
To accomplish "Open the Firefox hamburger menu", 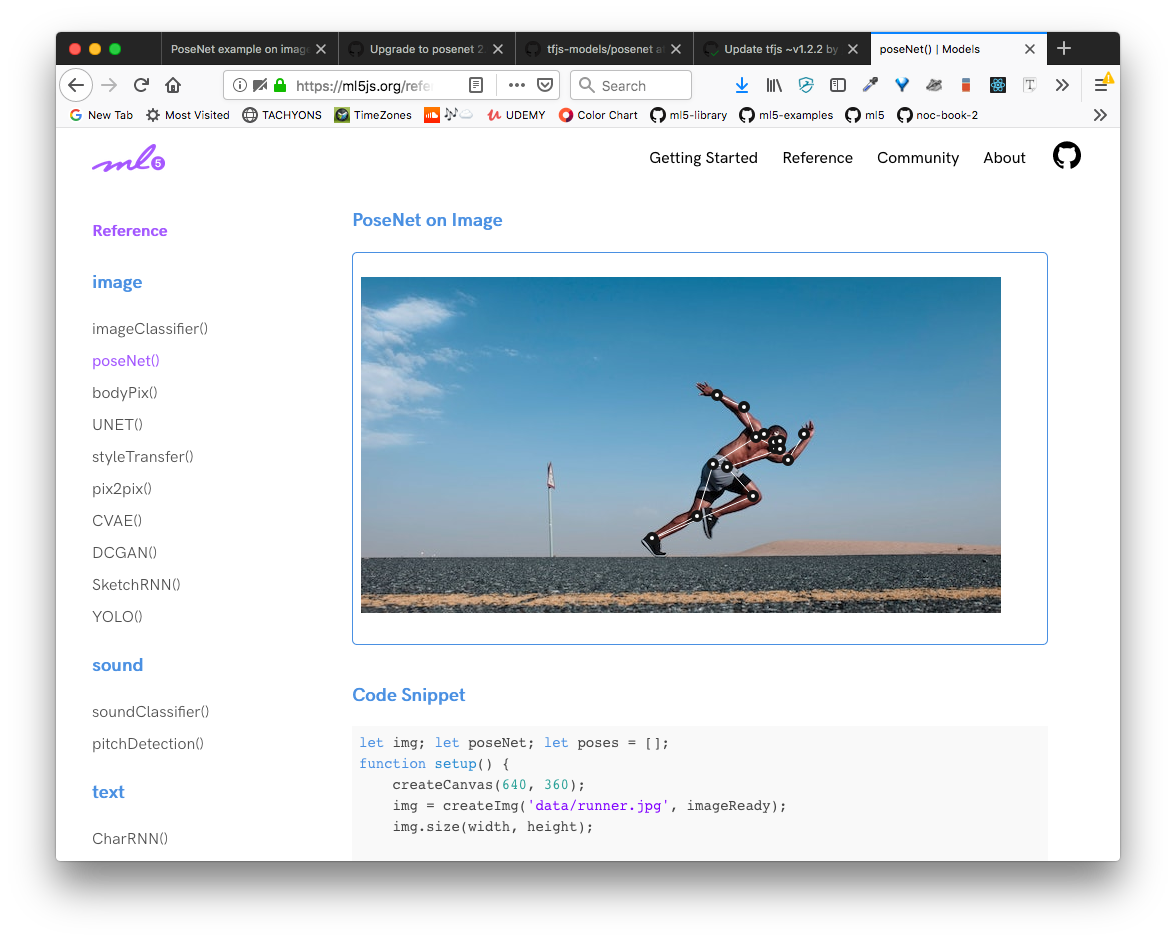I will [1102, 85].
